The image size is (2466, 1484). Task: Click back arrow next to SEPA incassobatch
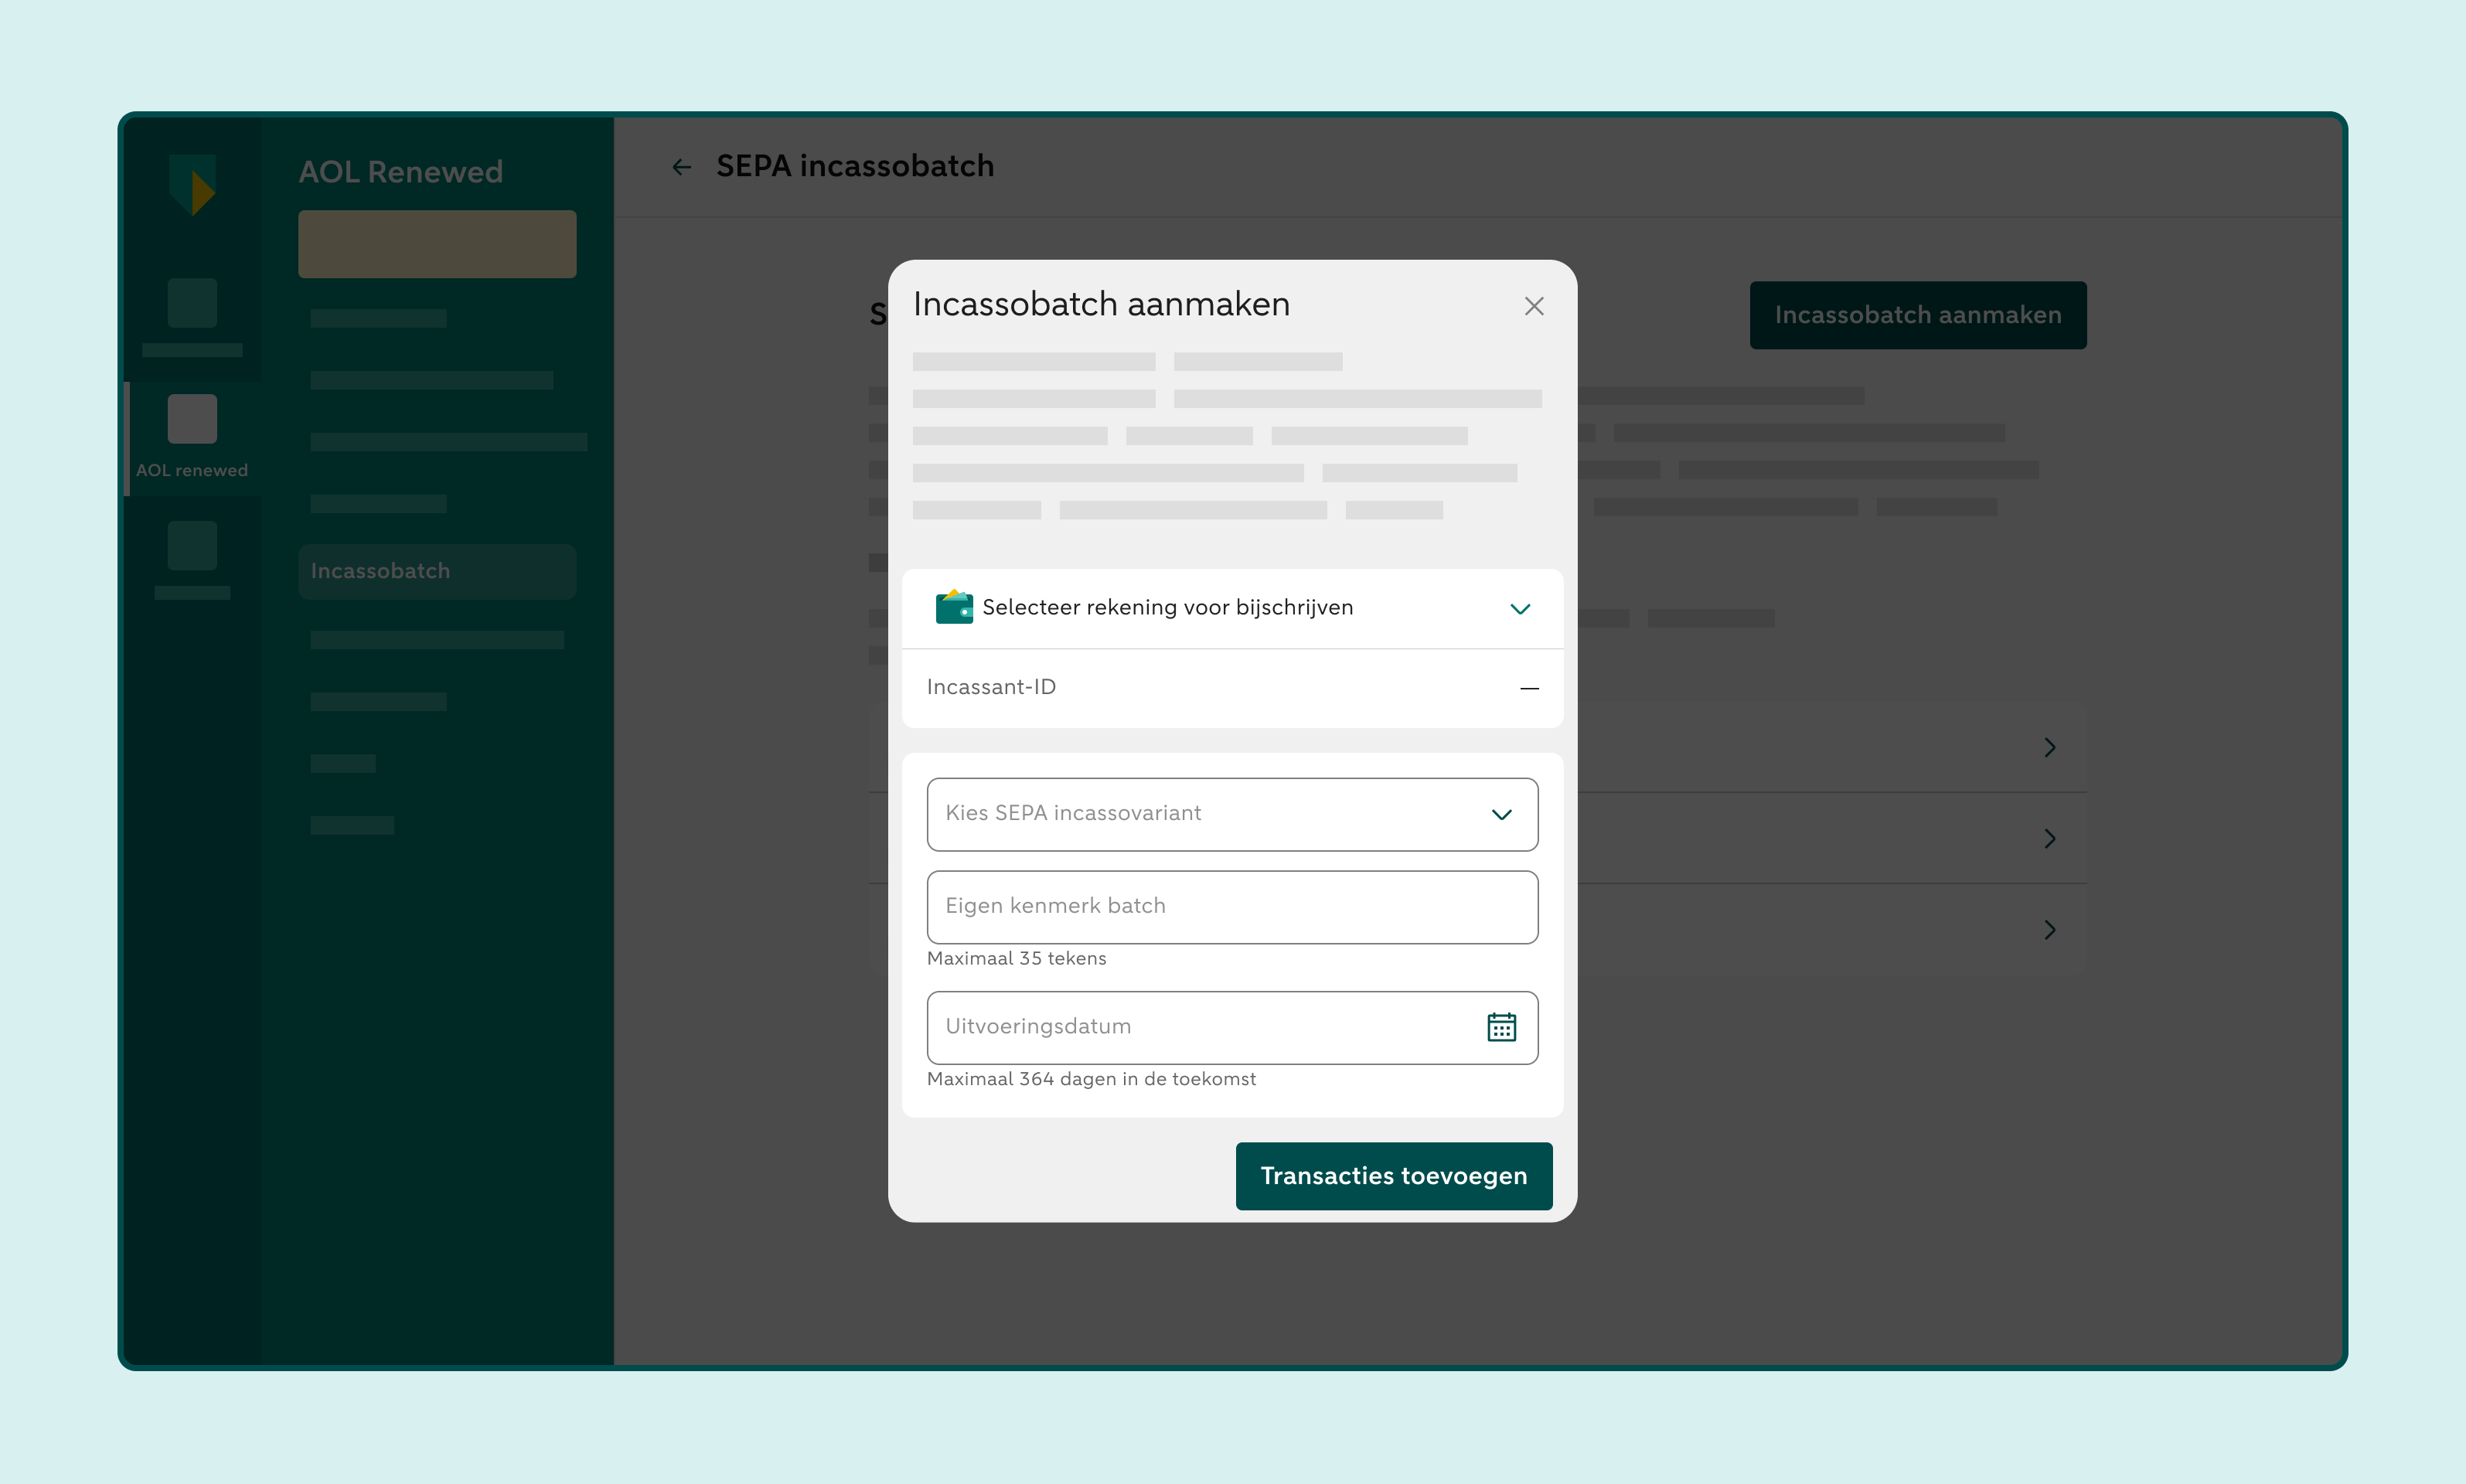[x=682, y=167]
